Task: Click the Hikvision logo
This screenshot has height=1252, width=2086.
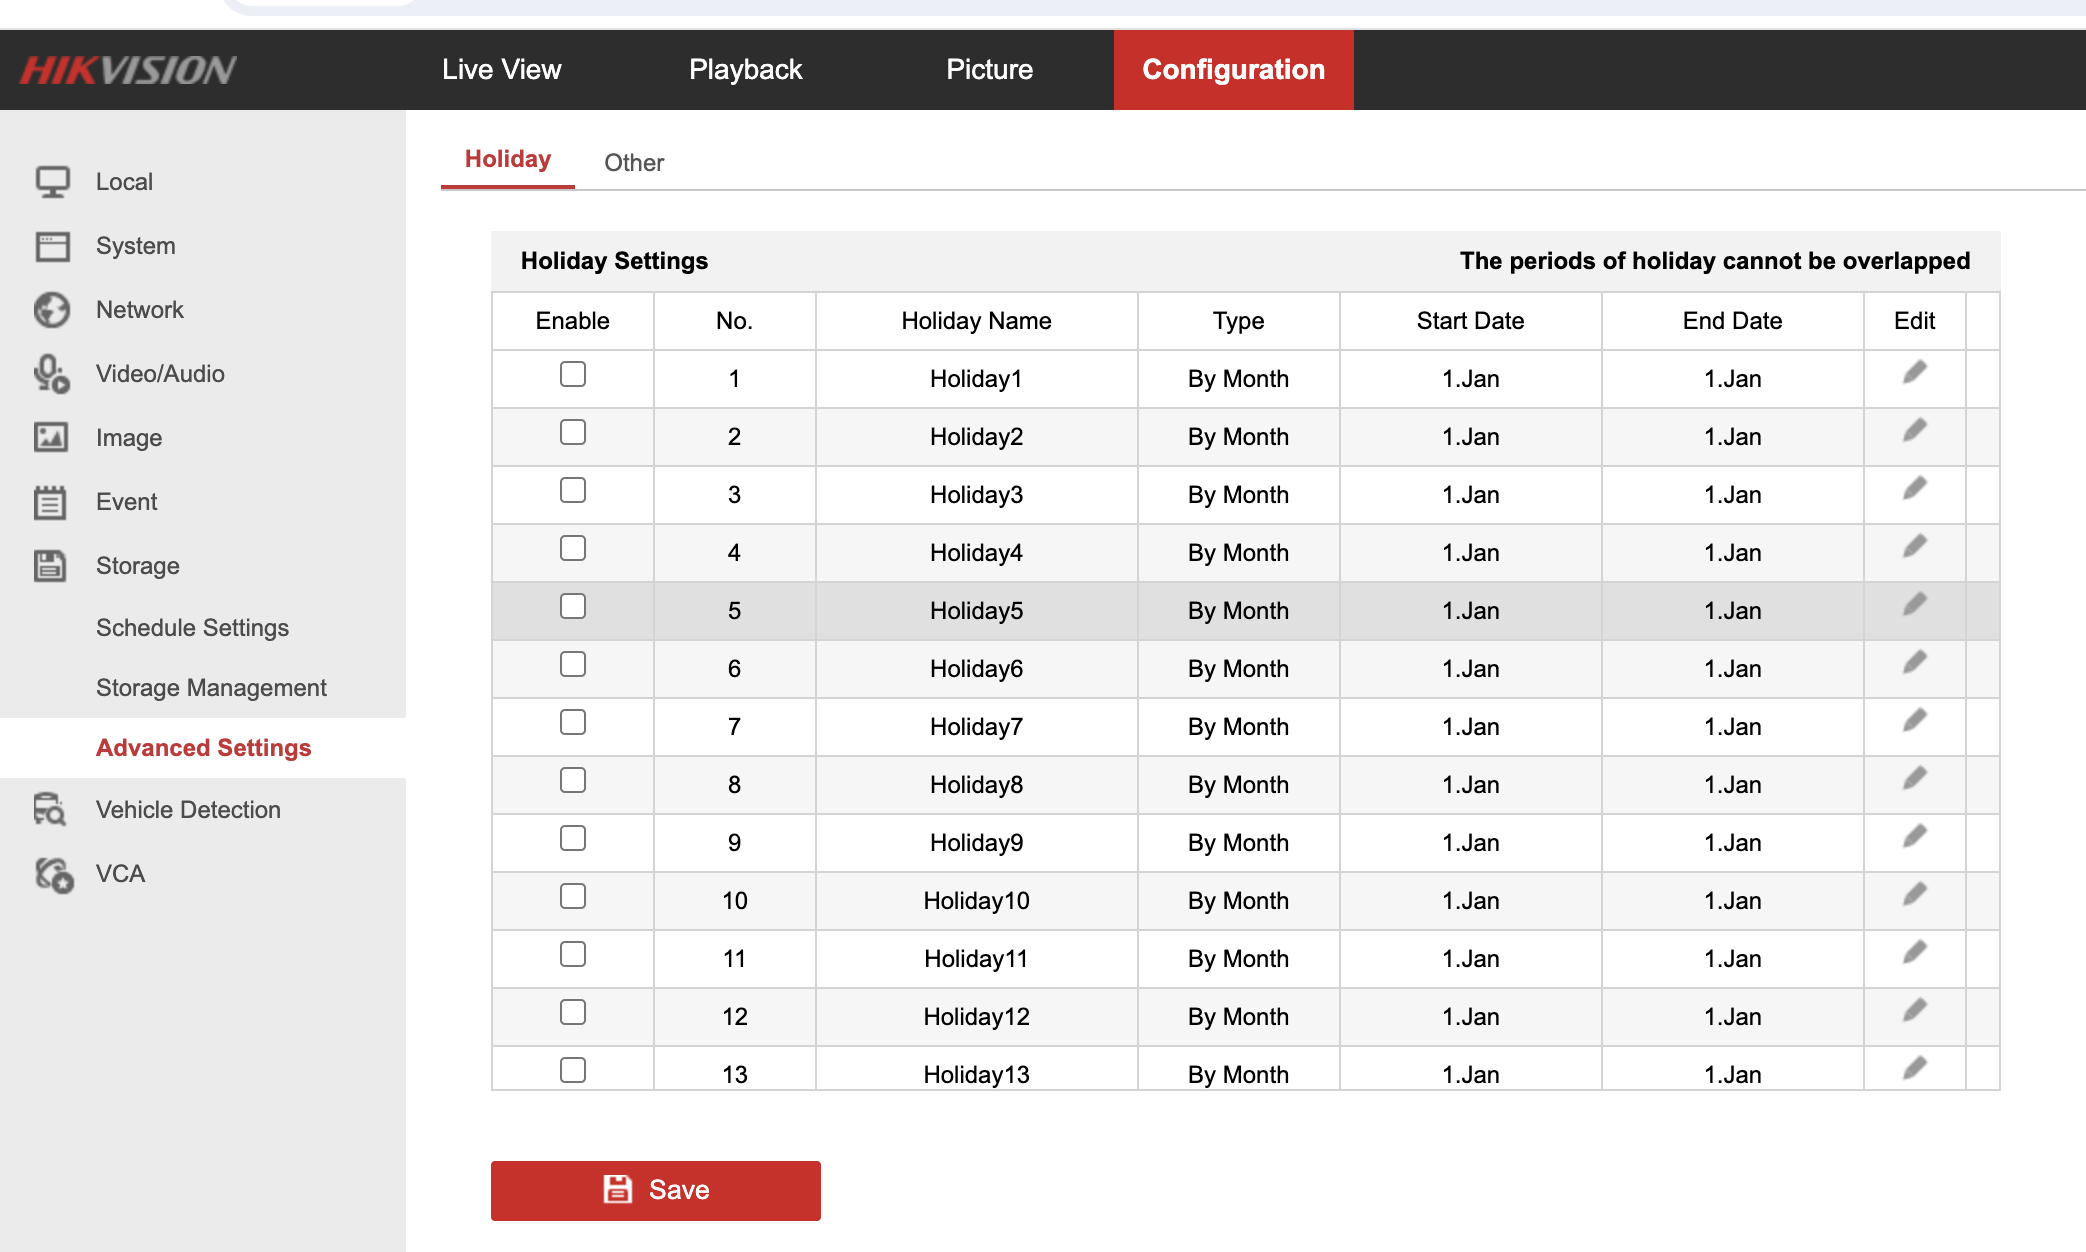Action: (128, 70)
